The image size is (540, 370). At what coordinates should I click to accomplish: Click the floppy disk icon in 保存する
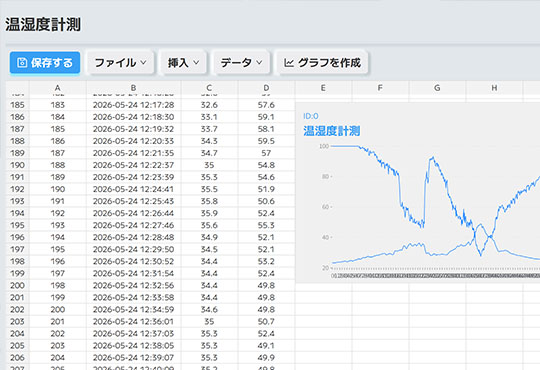coord(22,63)
